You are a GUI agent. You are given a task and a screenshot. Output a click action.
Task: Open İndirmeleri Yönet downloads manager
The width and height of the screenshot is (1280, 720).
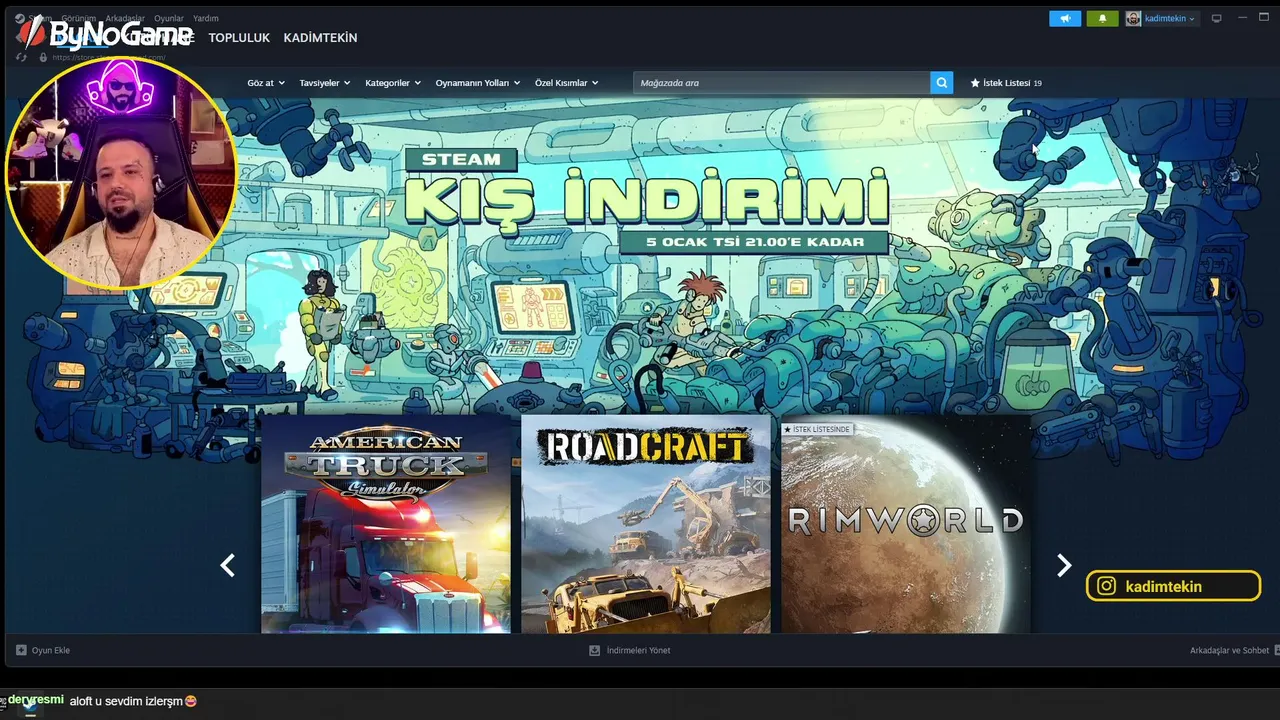click(630, 650)
